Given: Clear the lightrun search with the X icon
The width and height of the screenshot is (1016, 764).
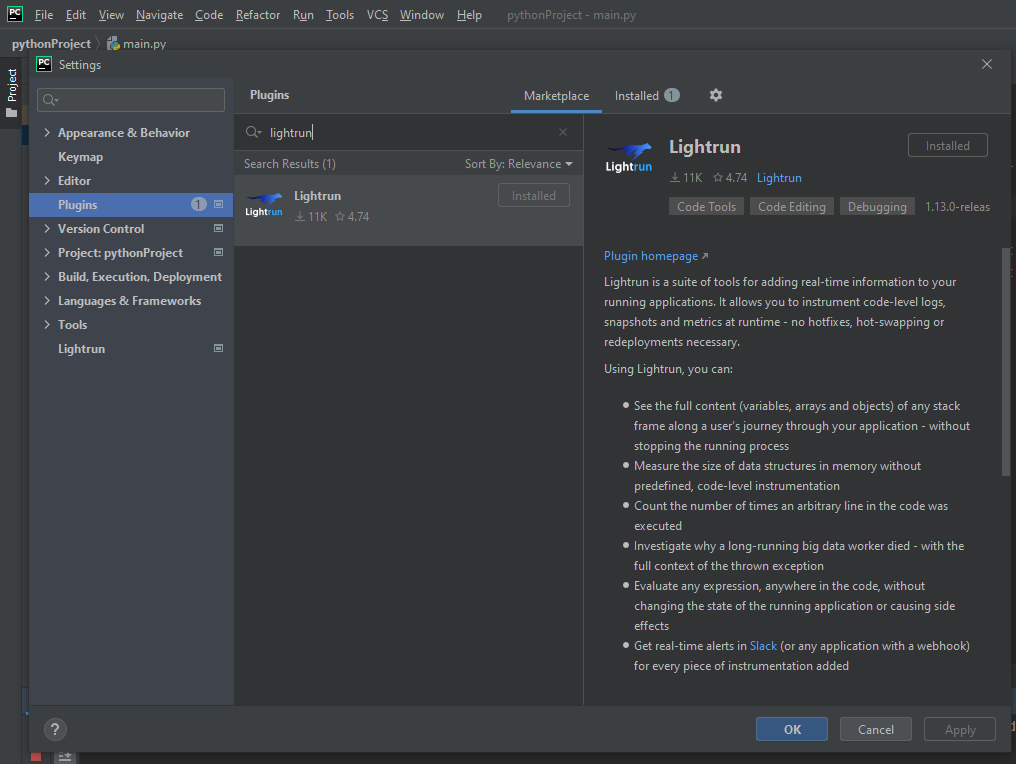Looking at the screenshot, I should (x=562, y=131).
